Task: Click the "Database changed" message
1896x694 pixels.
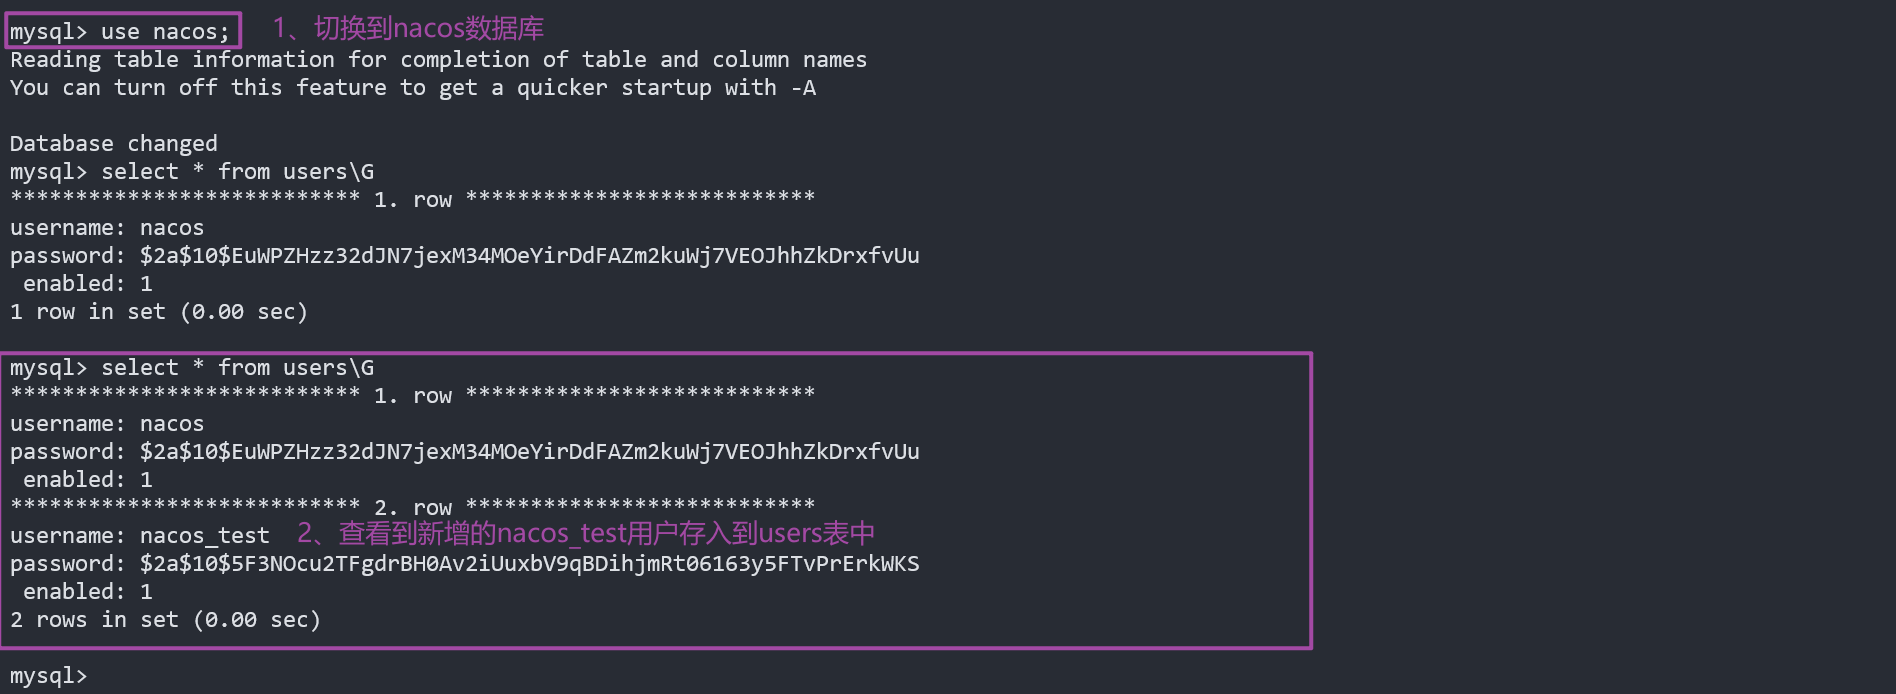Action: 113,144
